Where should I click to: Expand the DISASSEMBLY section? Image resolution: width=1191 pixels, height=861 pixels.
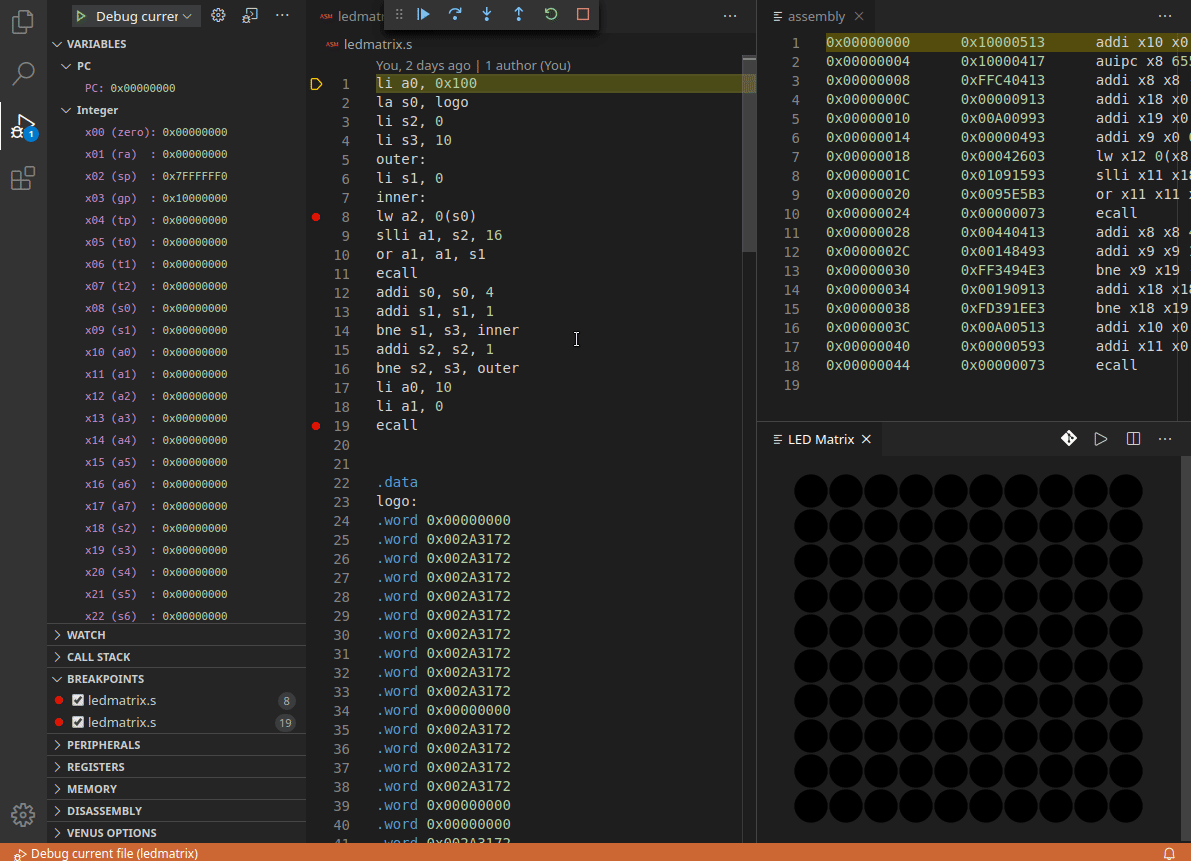click(176, 811)
